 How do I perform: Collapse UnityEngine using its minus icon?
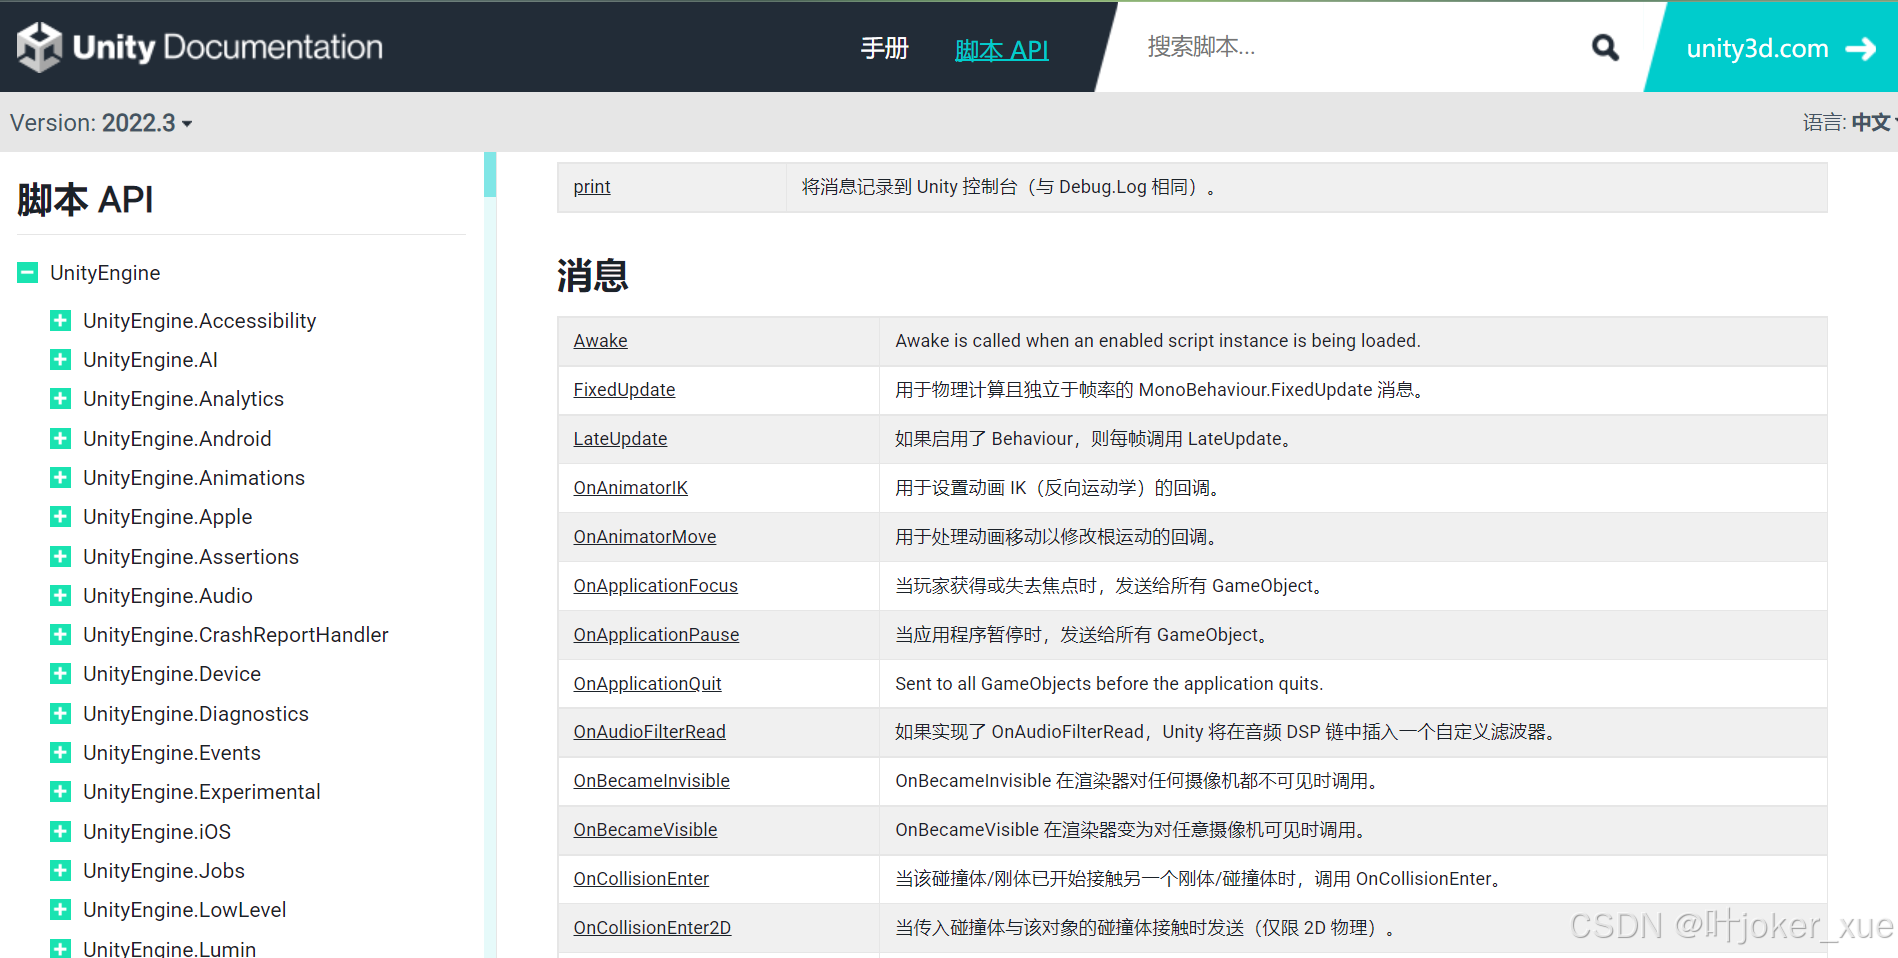click(26, 272)
